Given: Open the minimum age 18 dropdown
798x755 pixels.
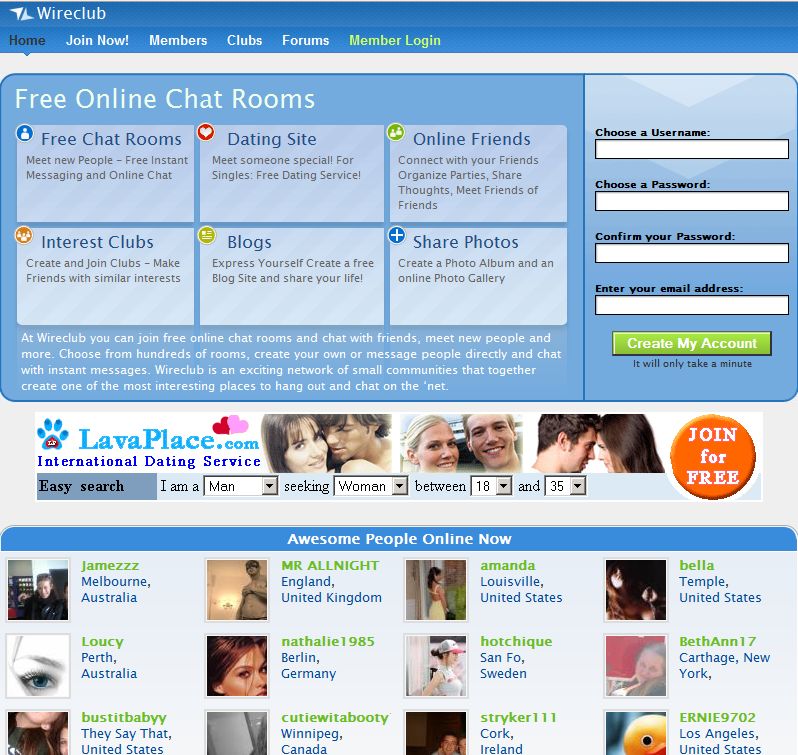Looking at the screenshot, I should 491,486.
